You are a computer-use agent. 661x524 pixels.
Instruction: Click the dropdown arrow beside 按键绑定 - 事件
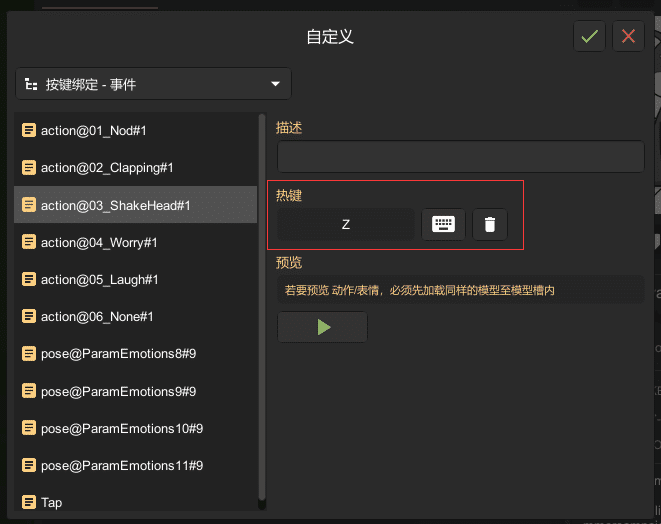(x=275, y=84)
